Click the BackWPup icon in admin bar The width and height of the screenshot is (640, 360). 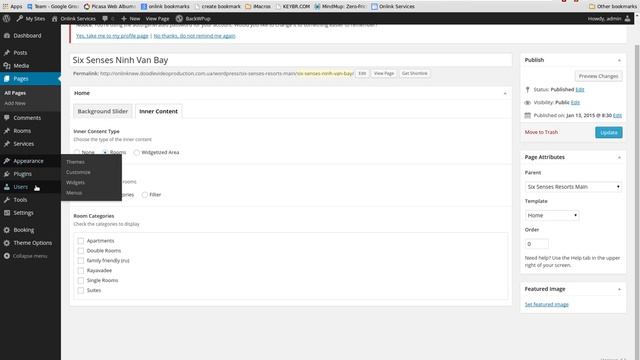click(179, 18)
